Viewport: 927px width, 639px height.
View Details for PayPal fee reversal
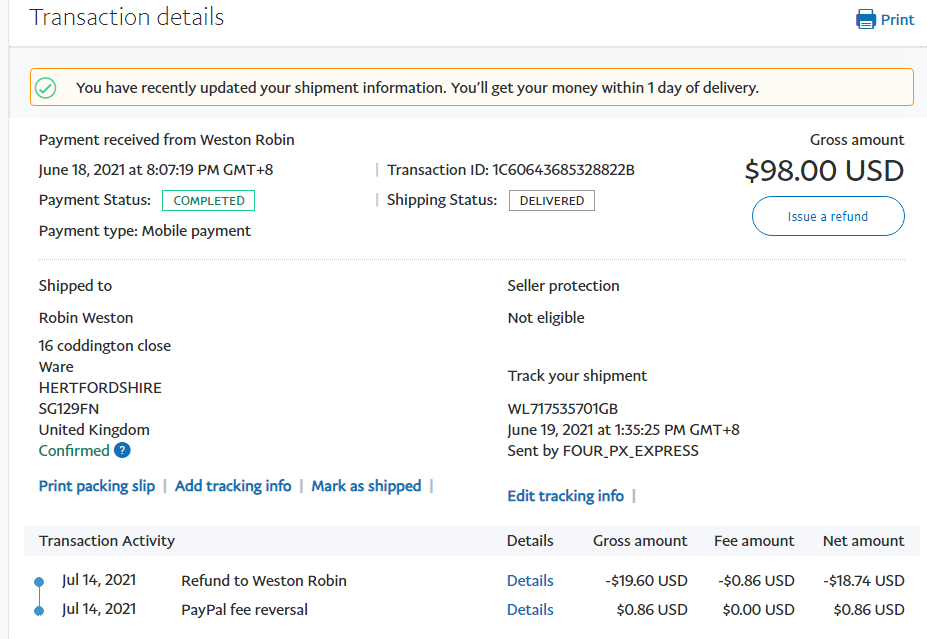(530, 610)
